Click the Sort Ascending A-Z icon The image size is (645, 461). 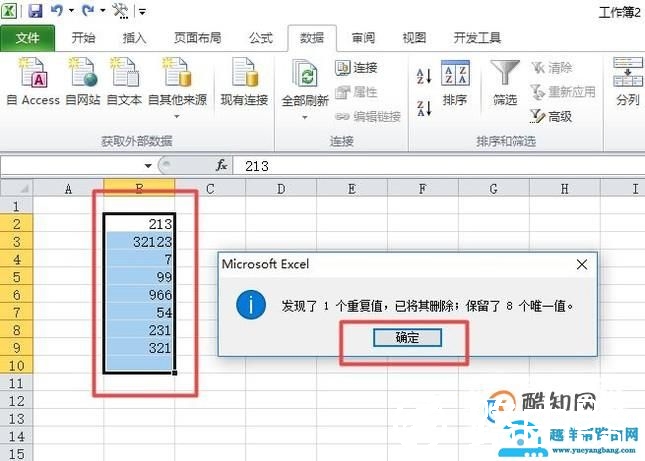coord(423,76)
